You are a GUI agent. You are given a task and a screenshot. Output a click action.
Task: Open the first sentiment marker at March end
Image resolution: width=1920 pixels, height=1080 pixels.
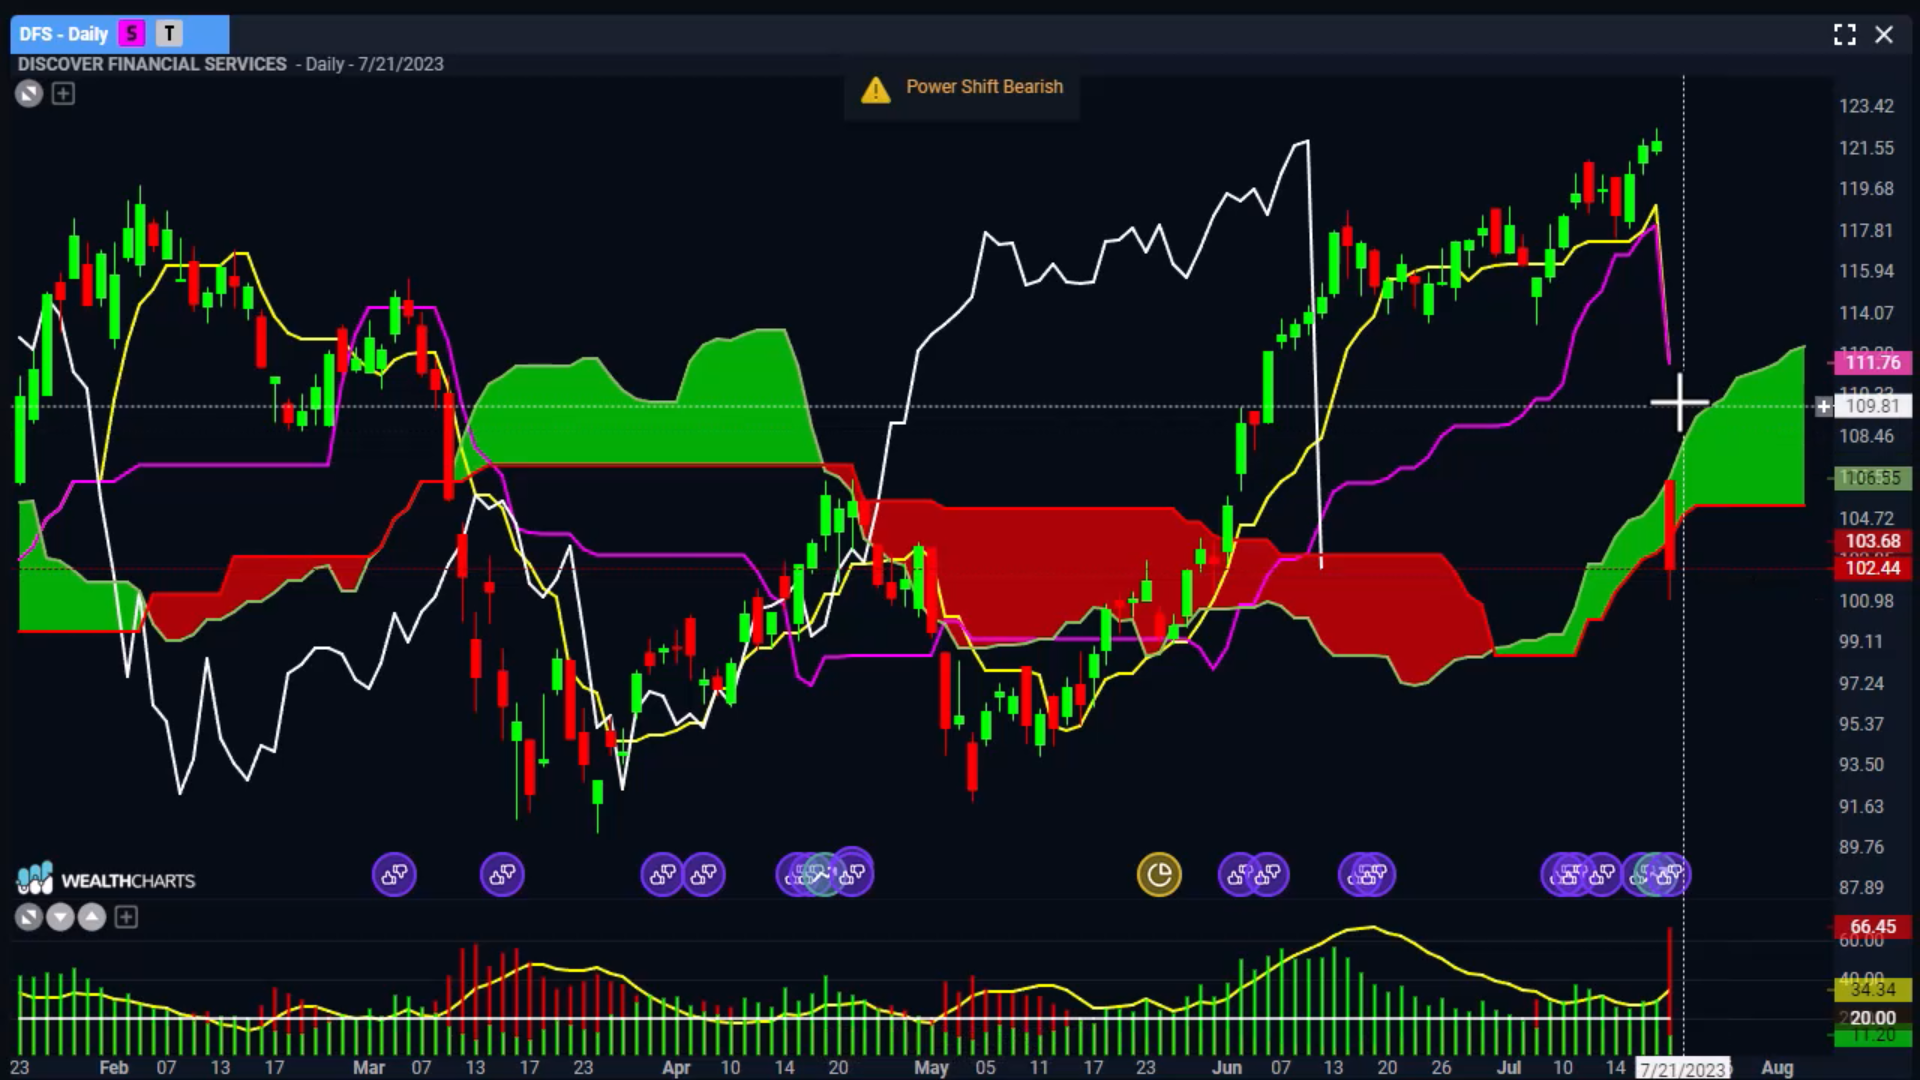pyautogui.click(x=661, y=875)
